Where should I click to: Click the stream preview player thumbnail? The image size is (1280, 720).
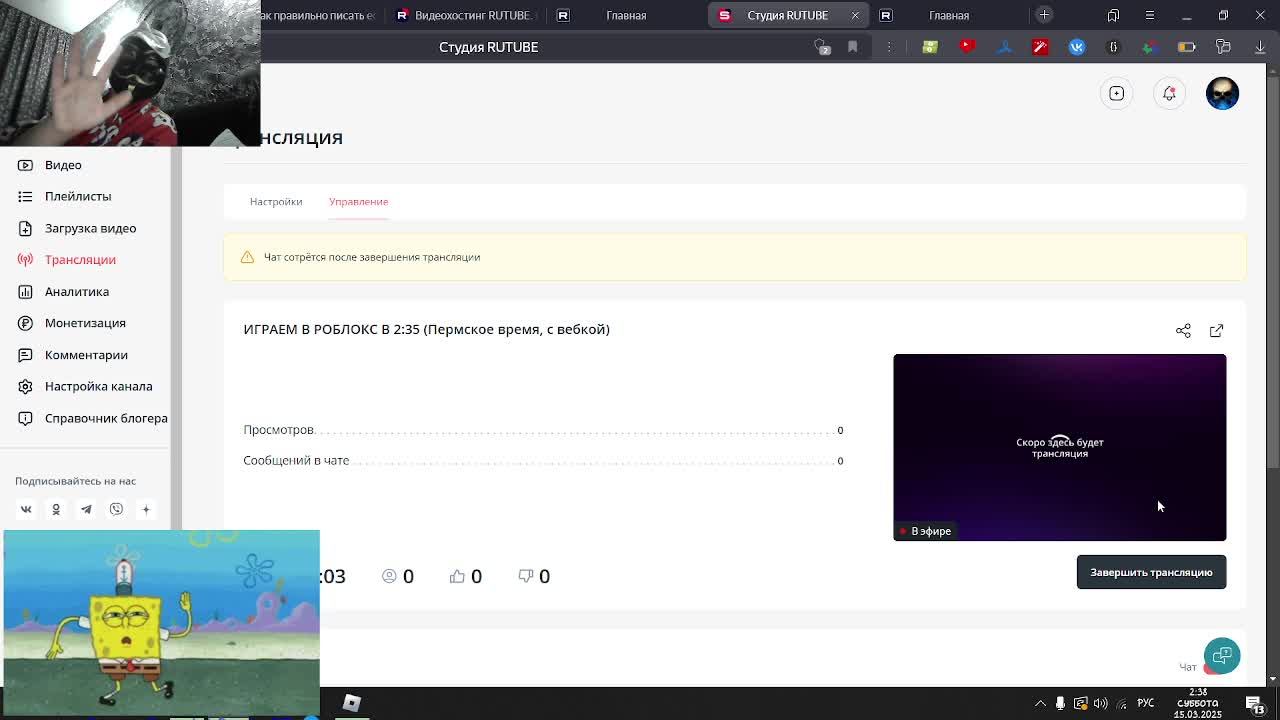coord(1059,447)
